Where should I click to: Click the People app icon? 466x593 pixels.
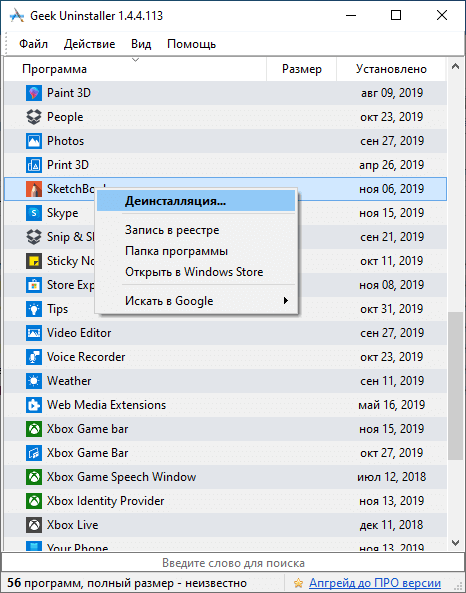pyautogui.click(x=34, y=117)
